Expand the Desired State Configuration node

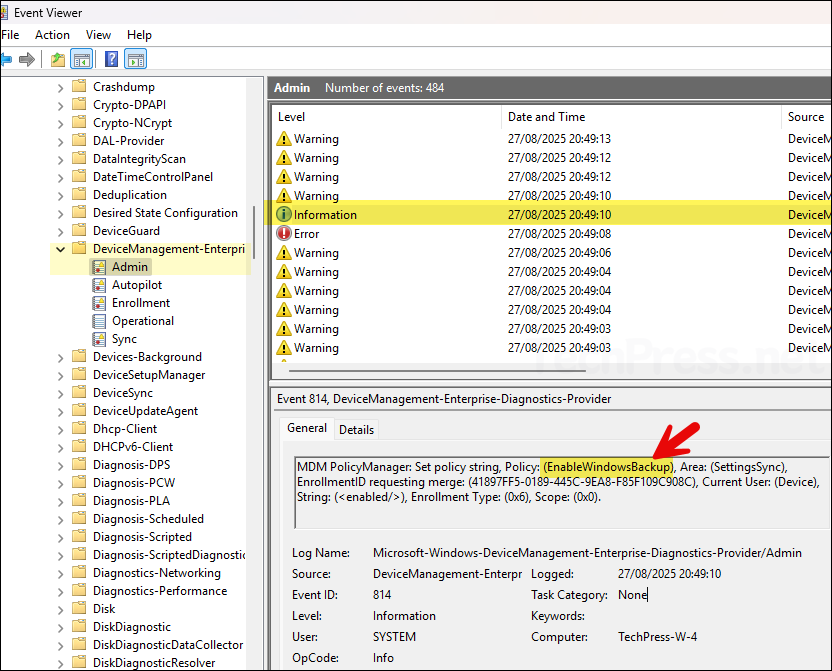coord(60,214)
